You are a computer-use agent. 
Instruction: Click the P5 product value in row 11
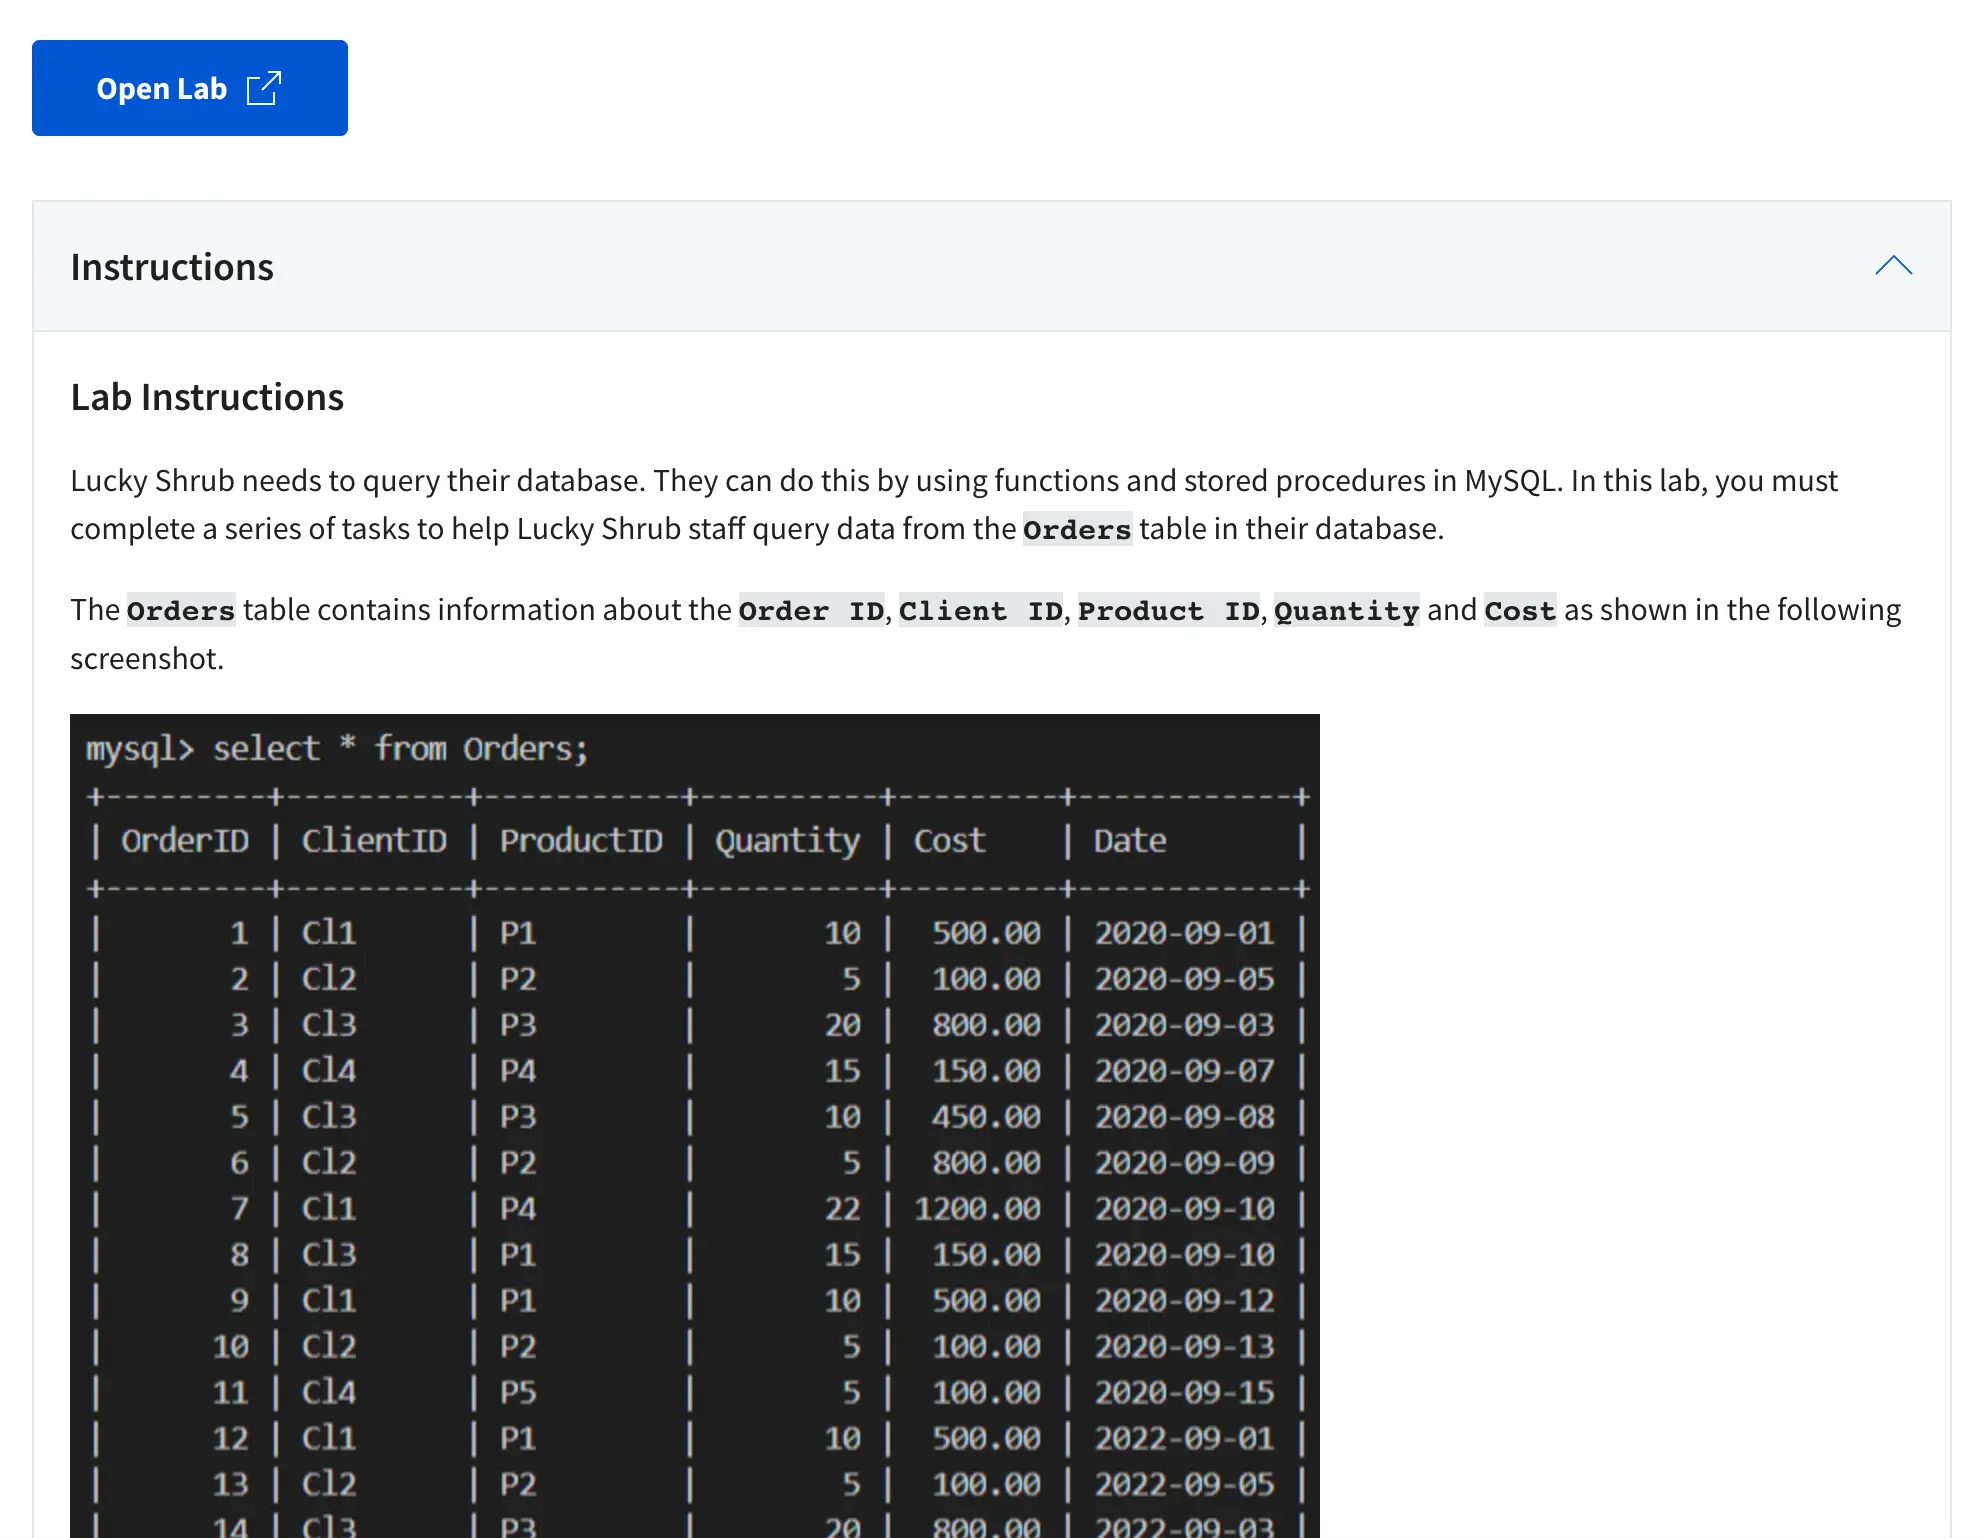518,1392
